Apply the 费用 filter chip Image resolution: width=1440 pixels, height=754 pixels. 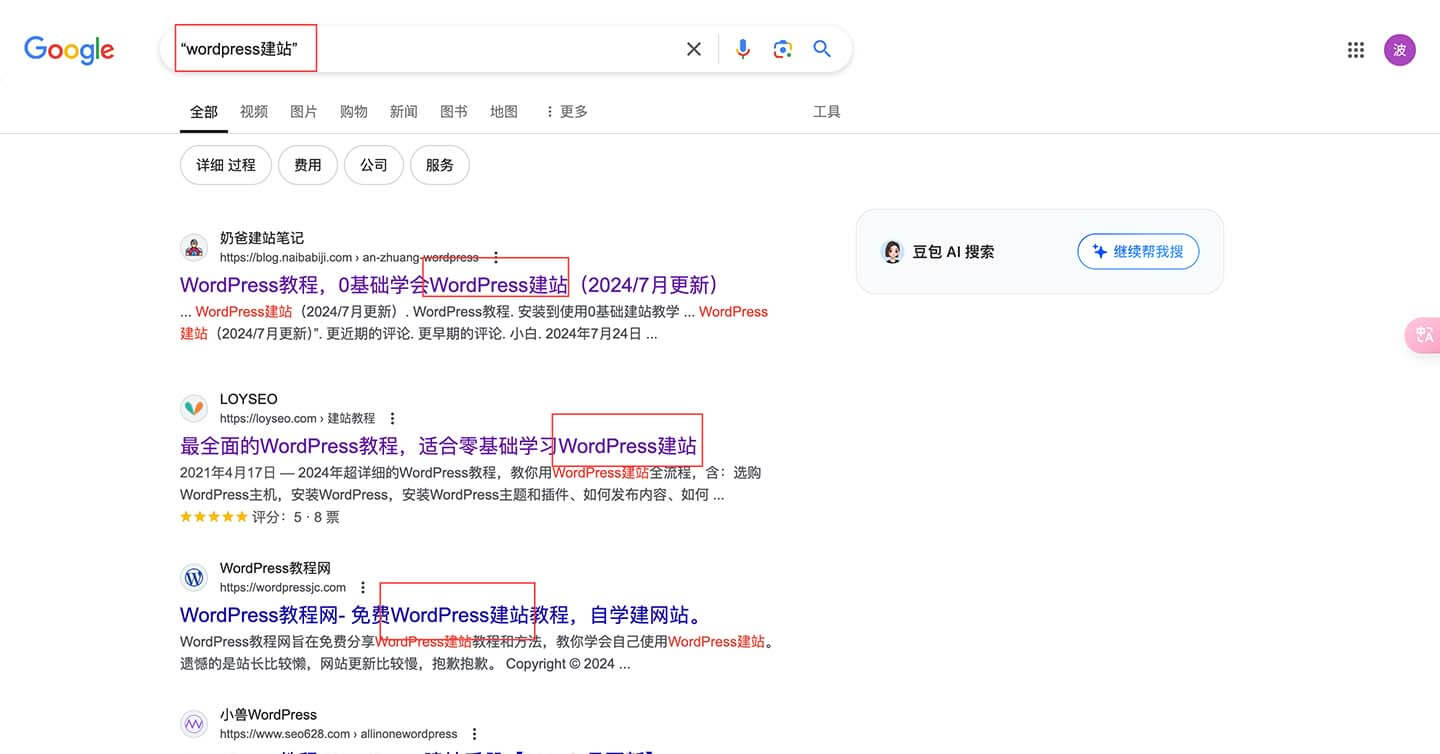tap(308, 165)
